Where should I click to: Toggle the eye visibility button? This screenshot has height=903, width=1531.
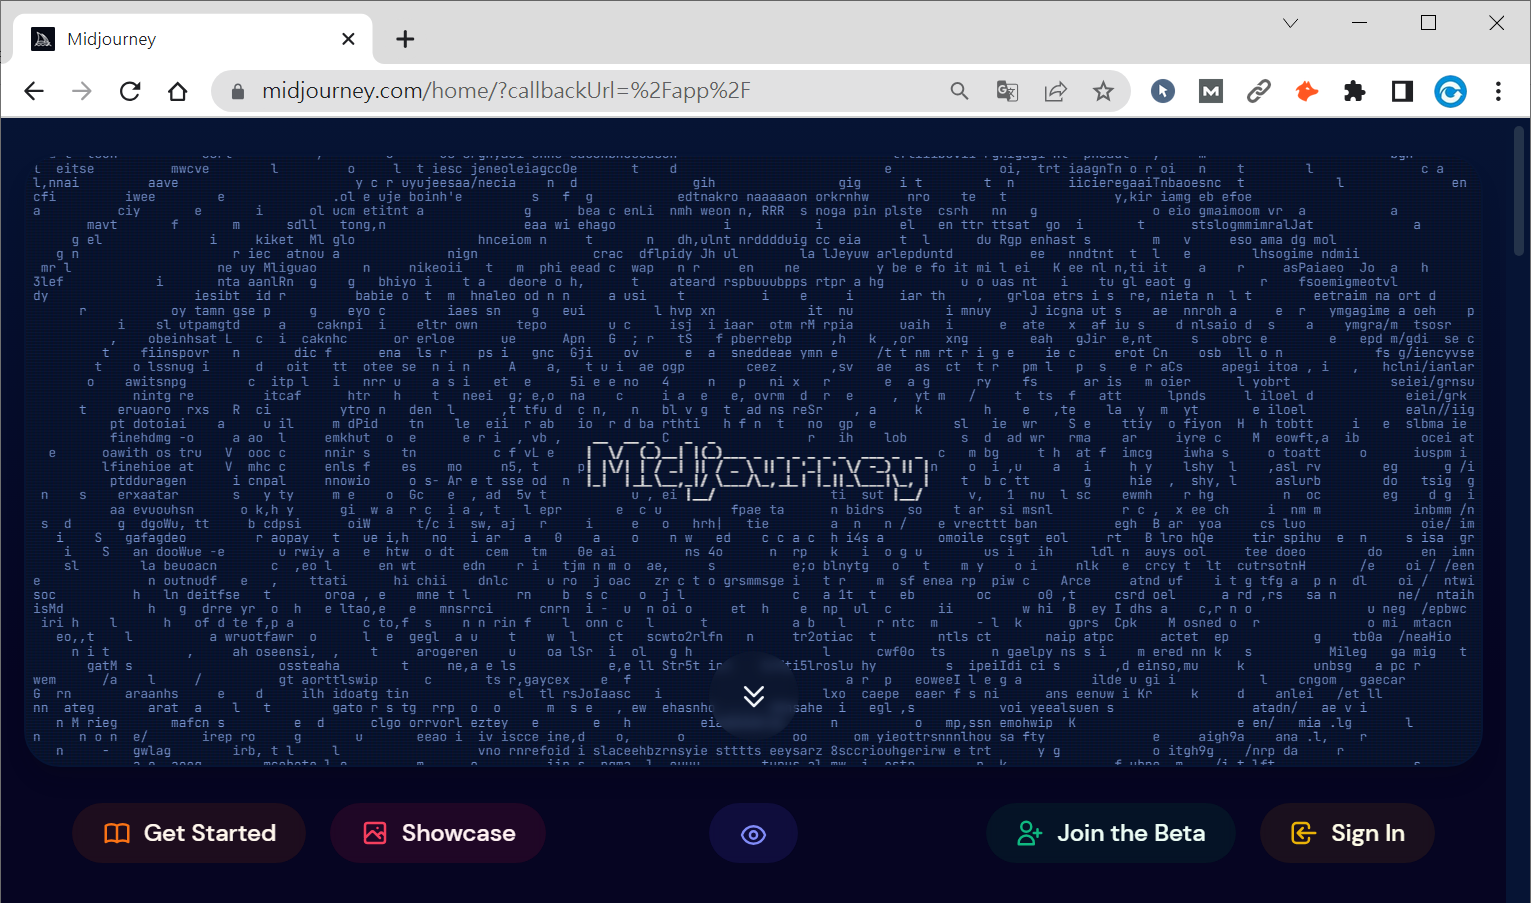coord(754,834)
